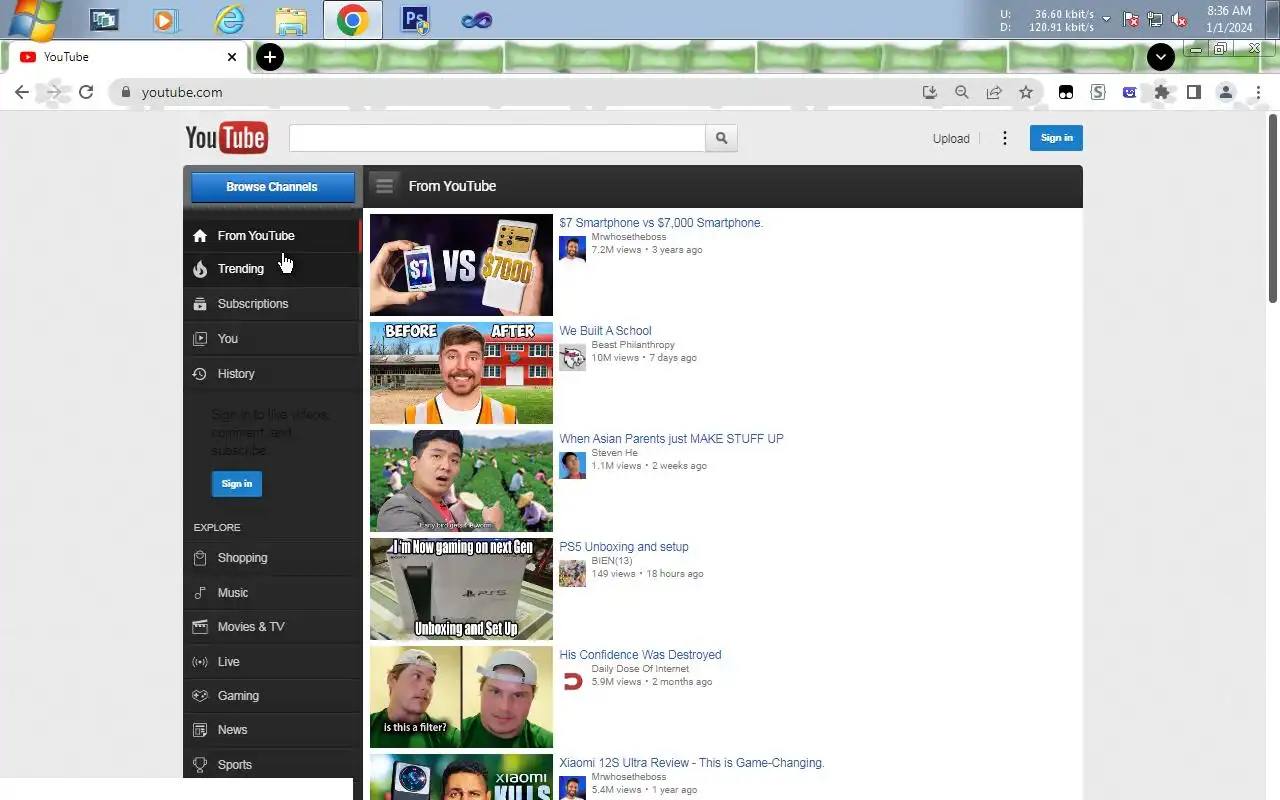Click the page vertical scrollbar thumb
This screenshot has width=1280, height=800.
click(x=1273, y=210)
